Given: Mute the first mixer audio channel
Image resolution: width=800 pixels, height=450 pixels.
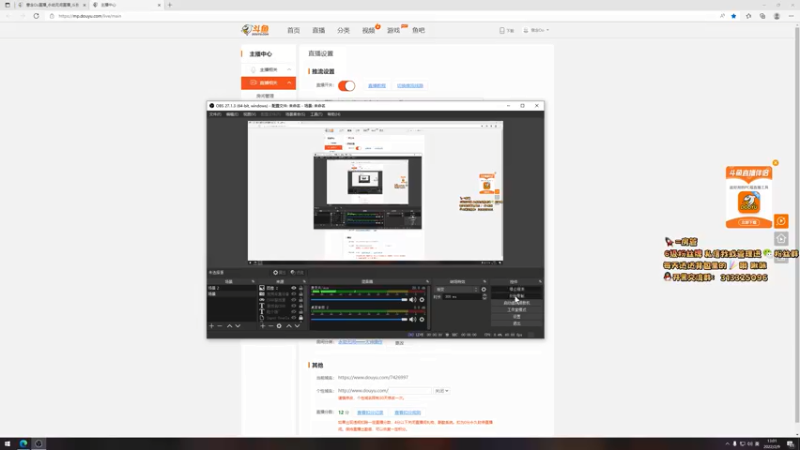Looking at the screenshot, I should (x=412, y=300).
